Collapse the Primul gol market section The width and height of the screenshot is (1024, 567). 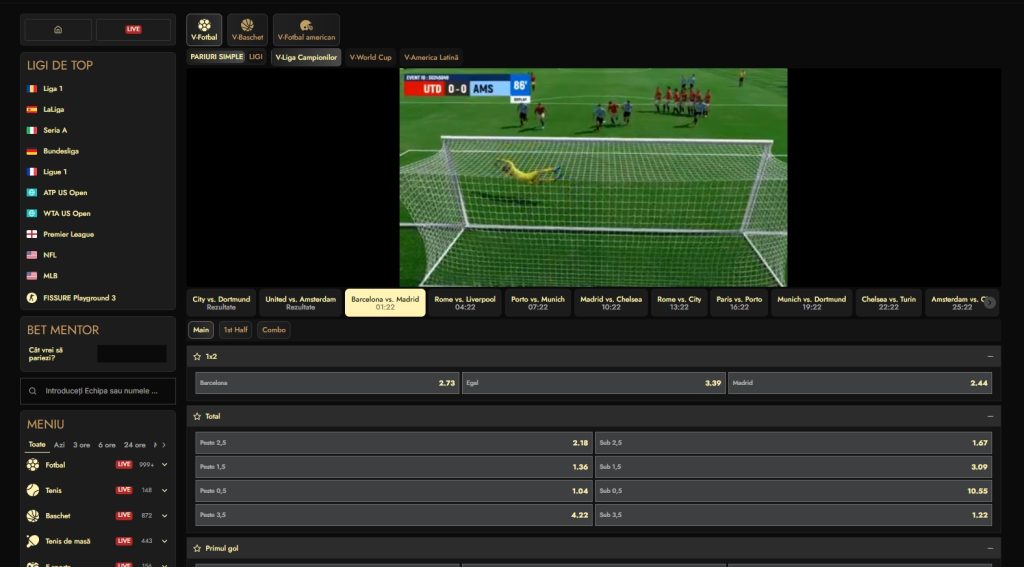point(990,549)
